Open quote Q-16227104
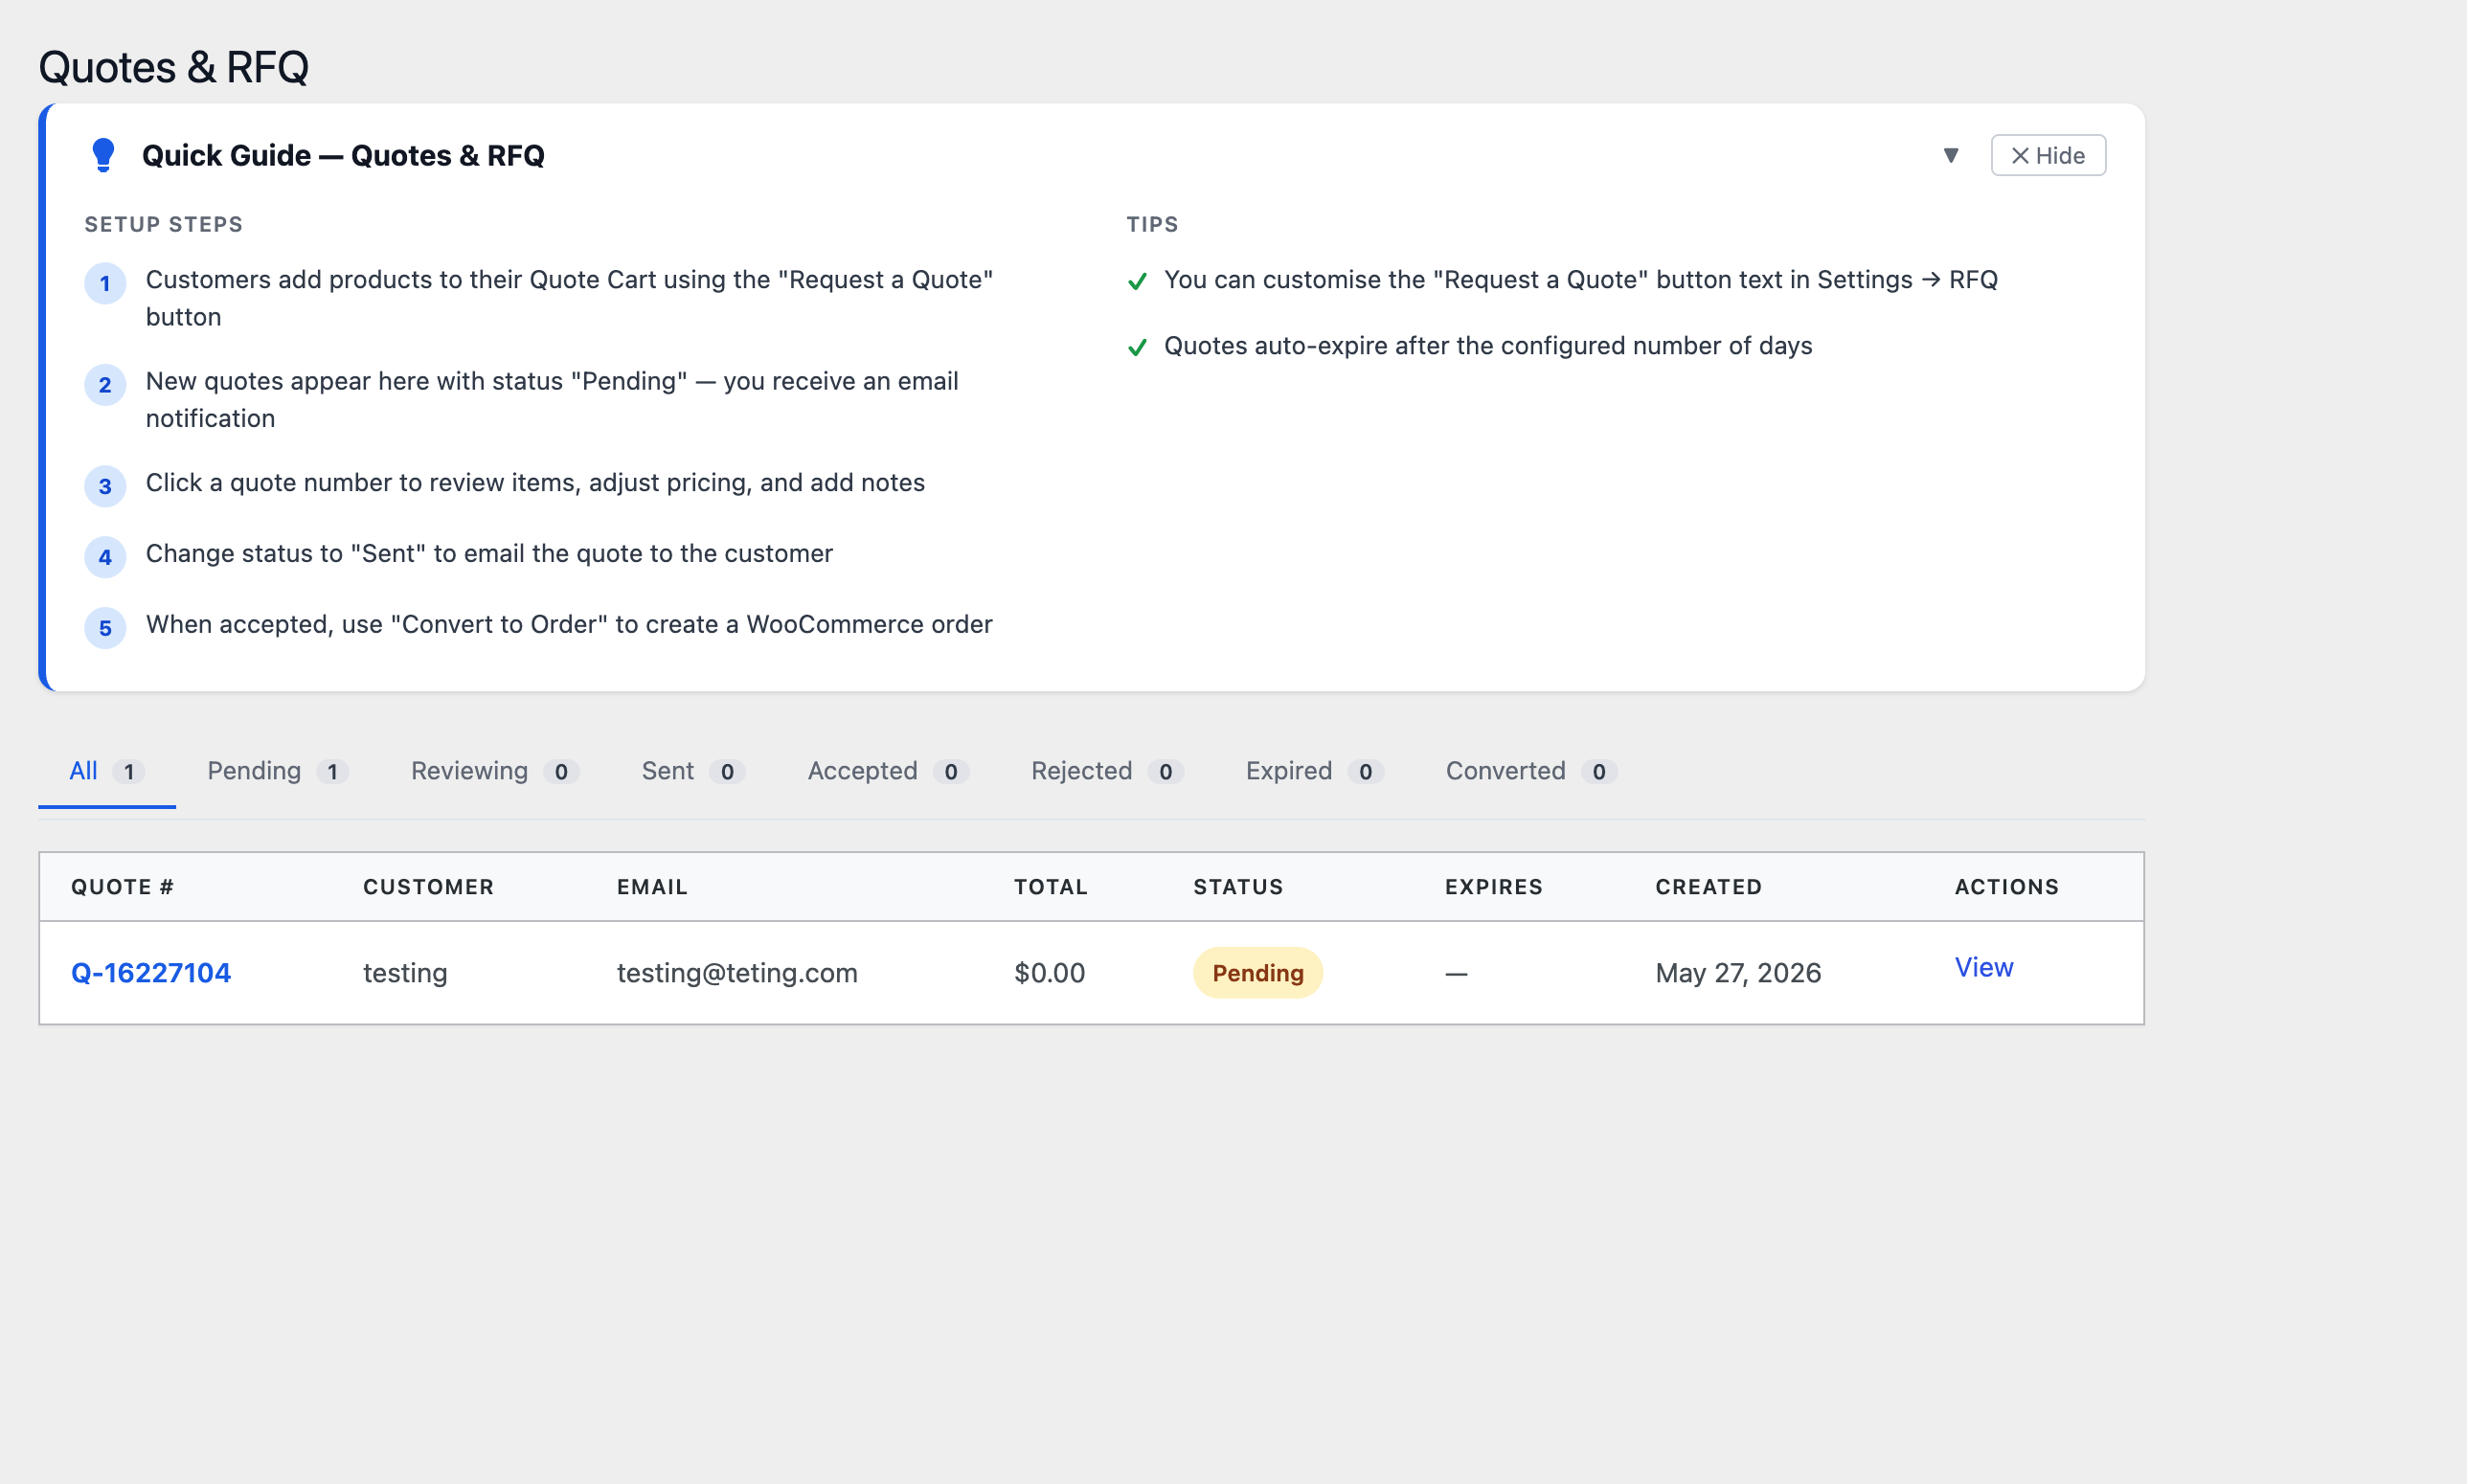Image resolution: width=2467 pixels, height=1484 pixels. [x=151, y=972]
